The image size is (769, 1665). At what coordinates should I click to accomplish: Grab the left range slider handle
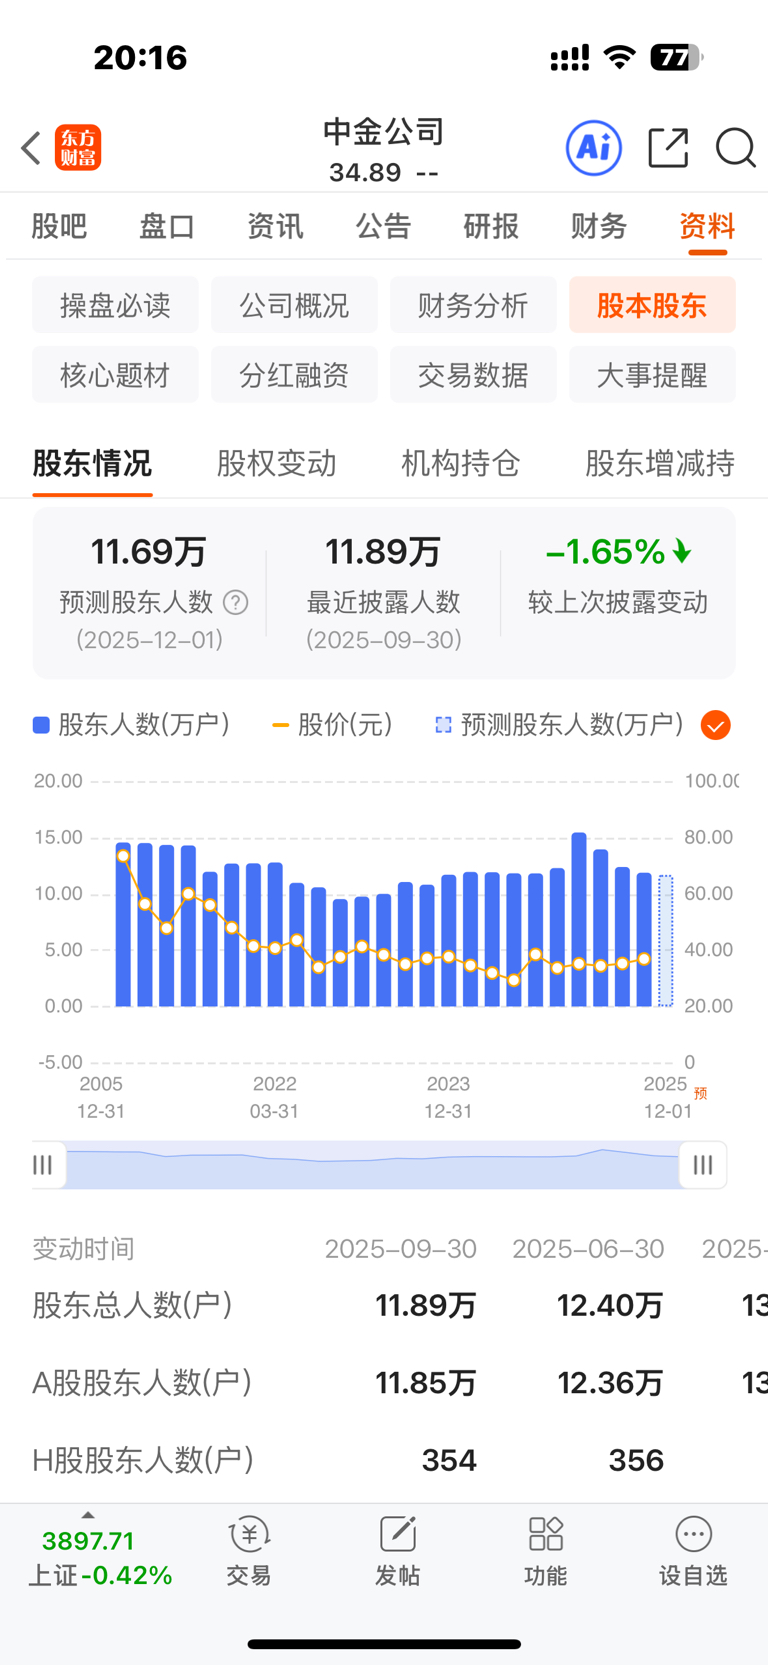click(44, 1165)
